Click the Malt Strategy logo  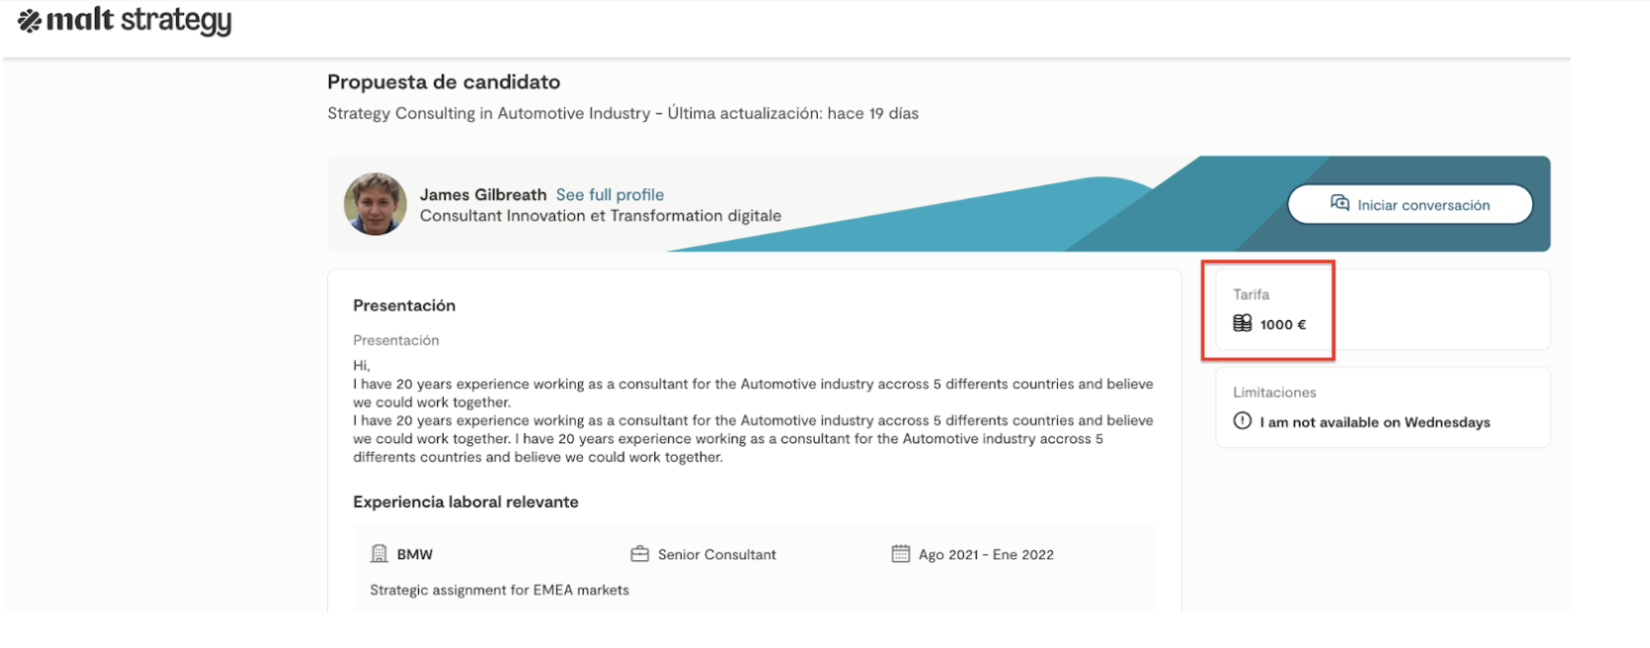coord(125,21)
